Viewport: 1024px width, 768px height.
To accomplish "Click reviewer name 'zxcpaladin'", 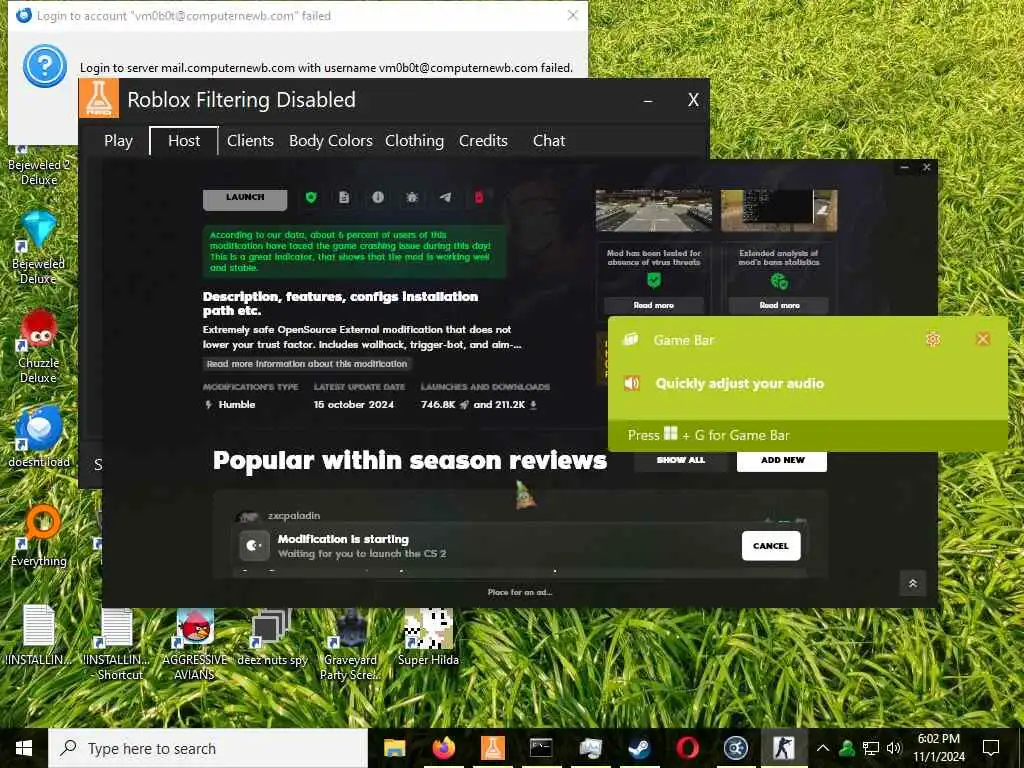I will pyautogui.click(x=294, y=515).
